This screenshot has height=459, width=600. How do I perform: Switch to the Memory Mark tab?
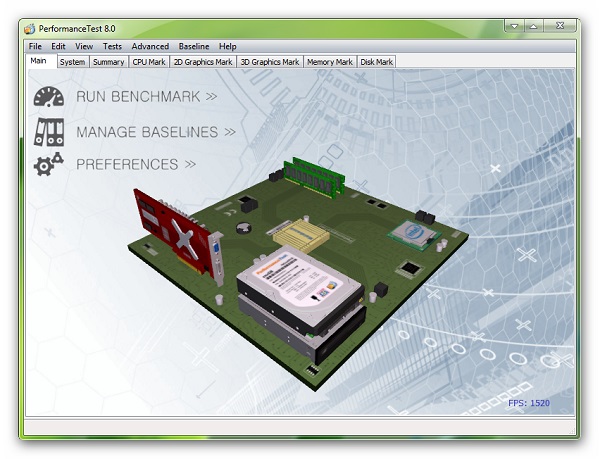coord(330,62)
